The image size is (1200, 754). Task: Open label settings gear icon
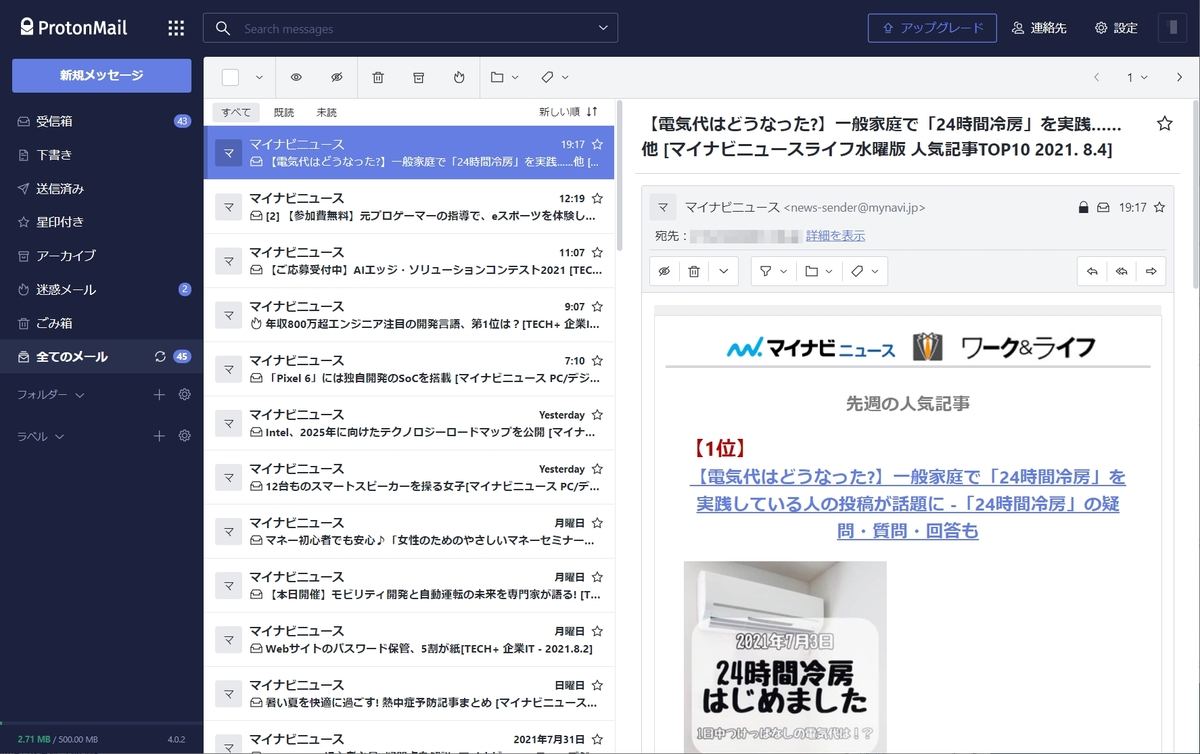point(184,436)
